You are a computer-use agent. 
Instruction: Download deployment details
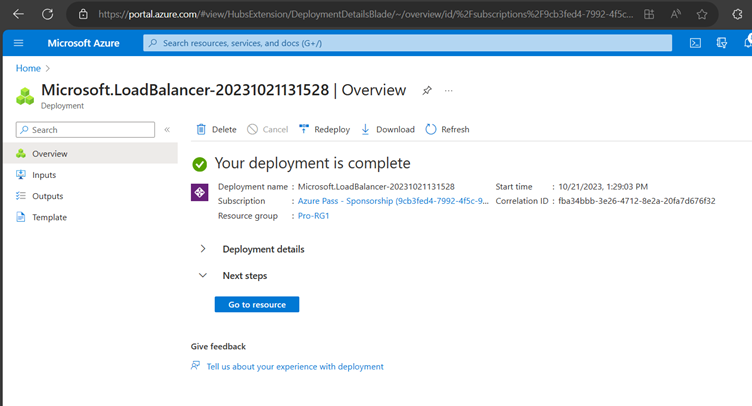(388, 129)
